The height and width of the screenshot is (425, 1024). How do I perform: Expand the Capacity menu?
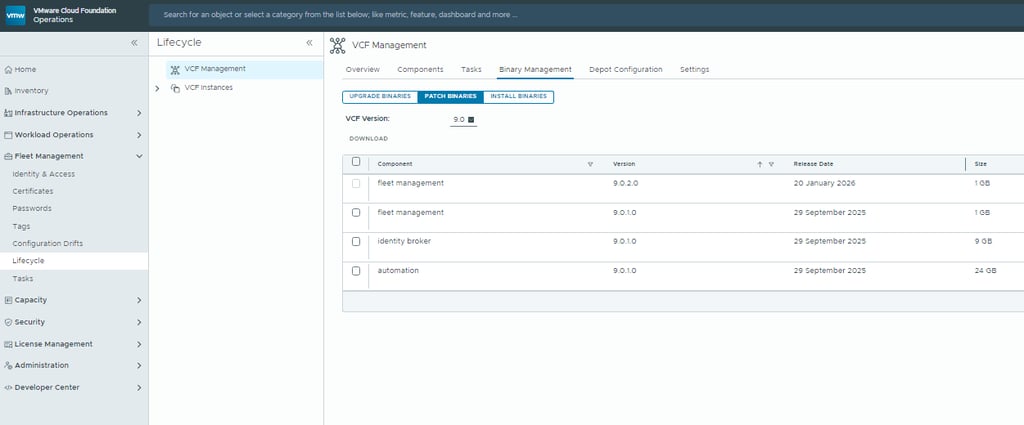139,300
